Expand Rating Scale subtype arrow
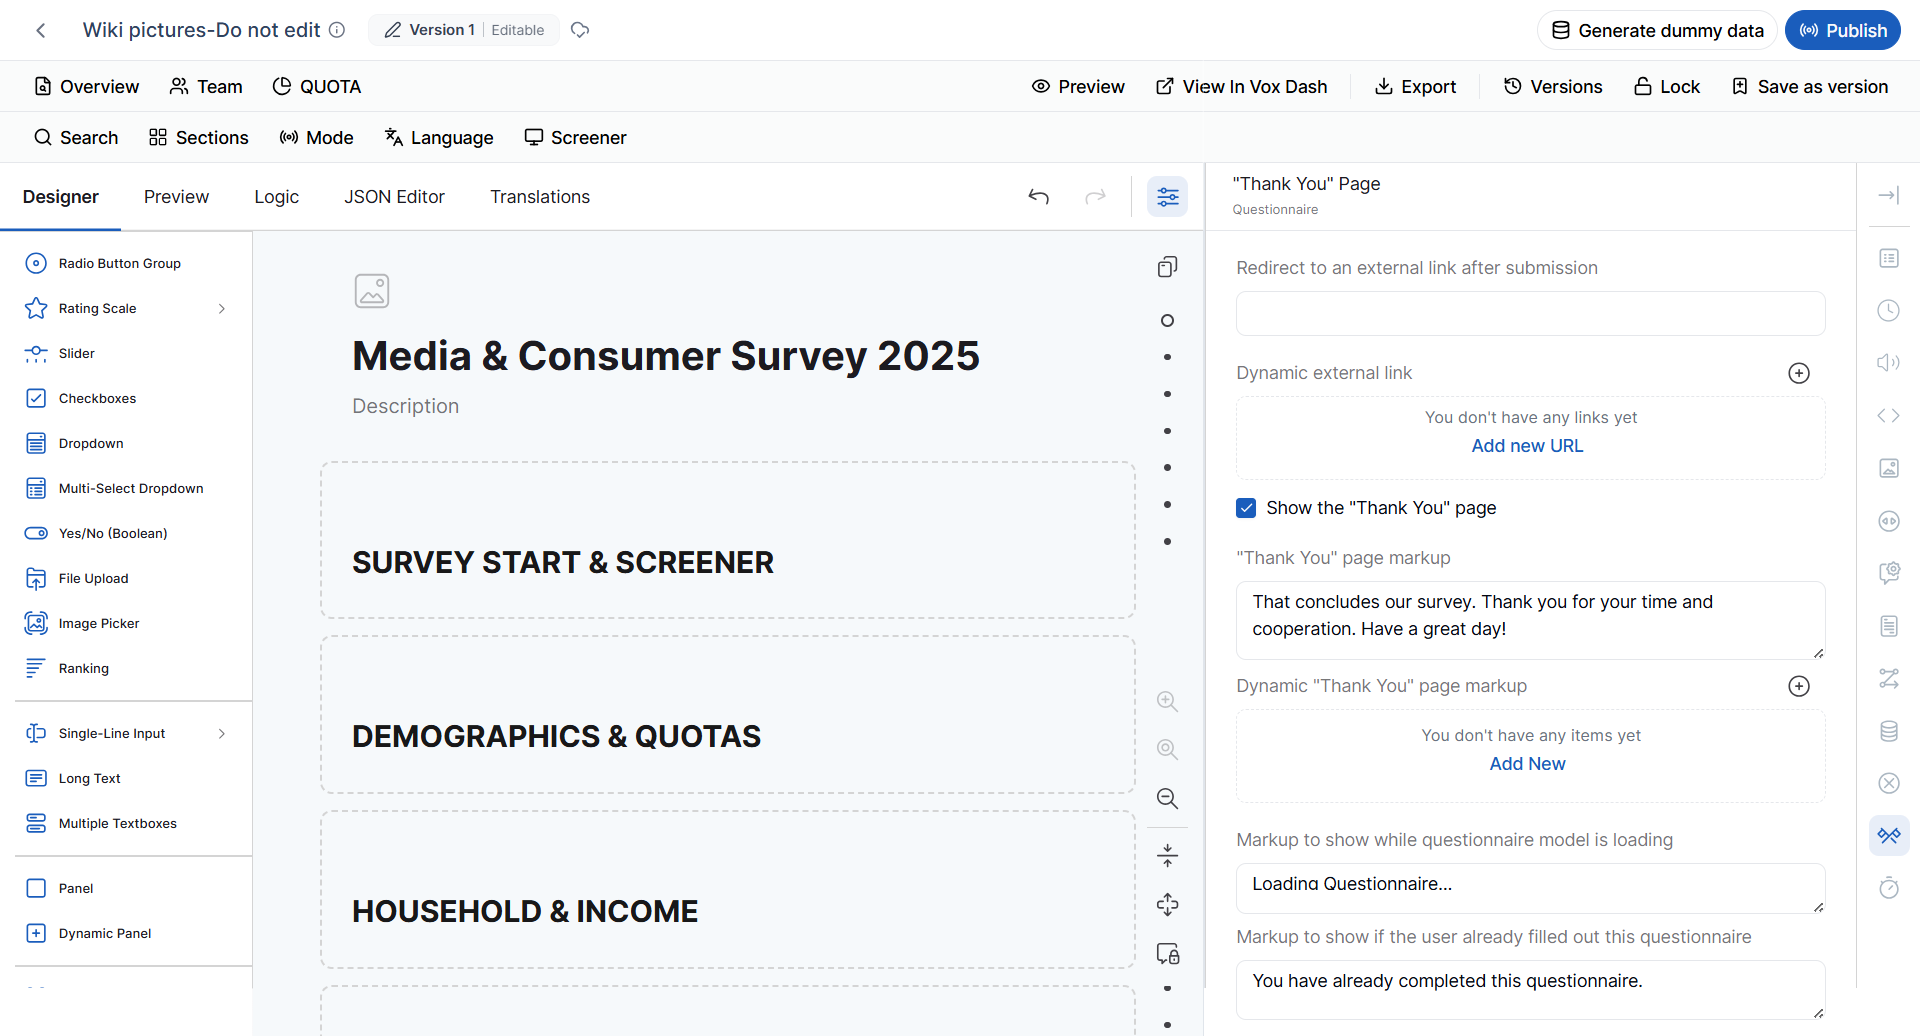This screenshot has width=1920, height=1036. pyautogui.click(x=222, y=309)
